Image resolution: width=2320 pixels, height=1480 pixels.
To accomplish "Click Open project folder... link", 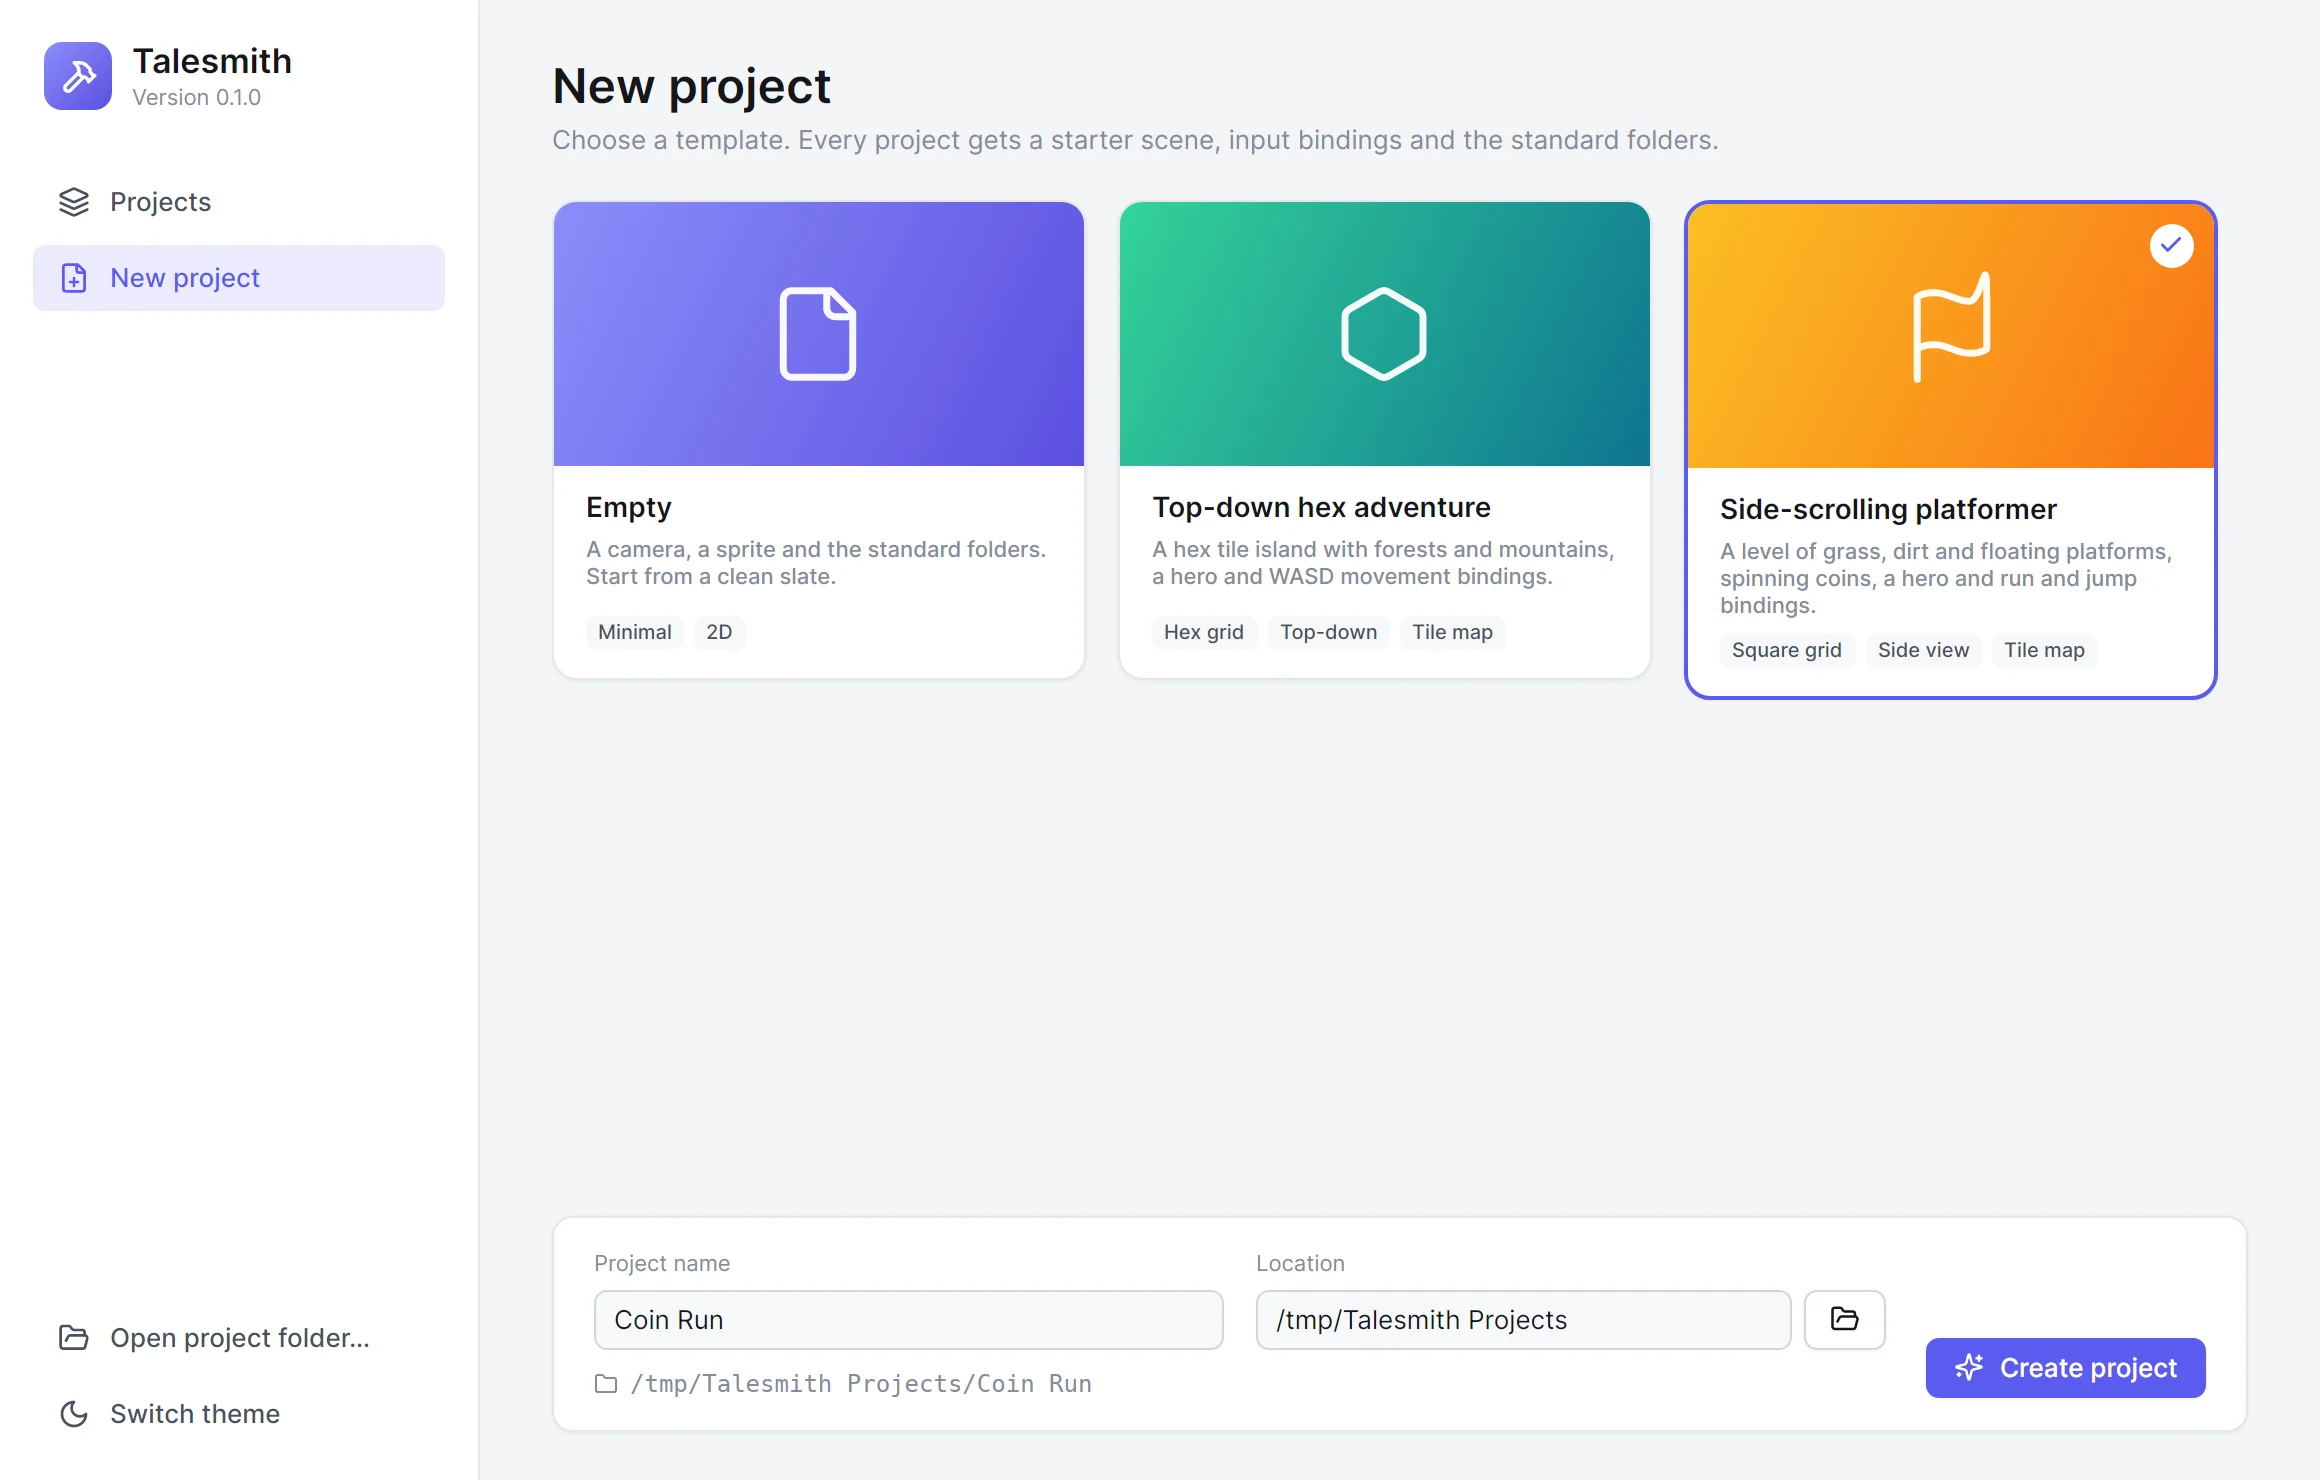I will click(239, 1338).
